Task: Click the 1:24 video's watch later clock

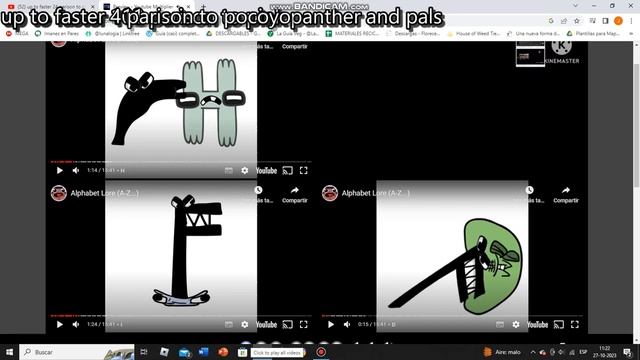Action: pos(258,190)
